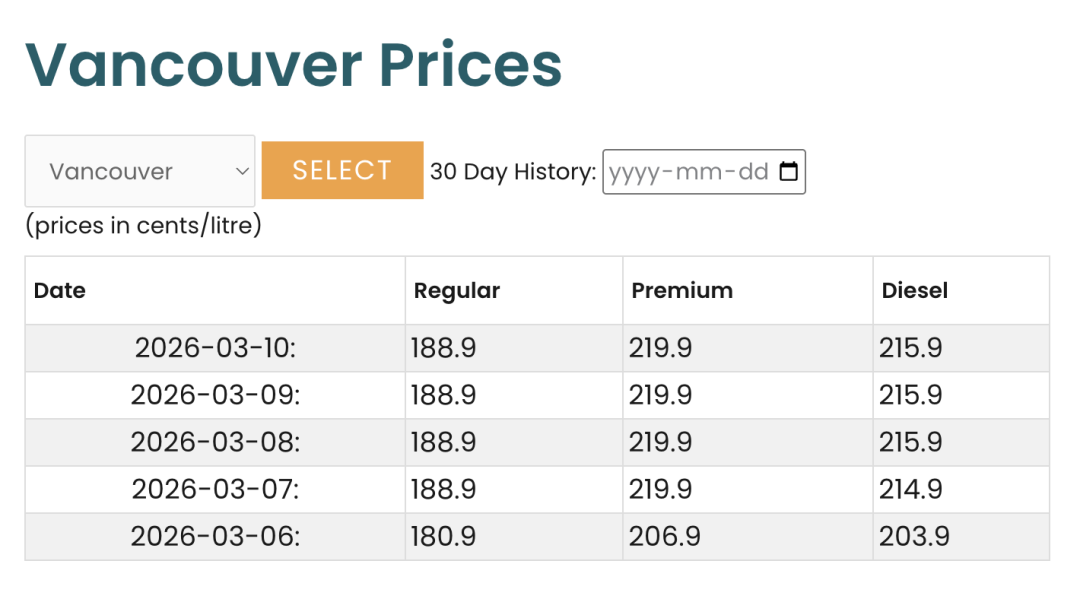Select the 2026-03-09 date cell
This screenshot has width=1080, height=599.
tap(216, 395)
